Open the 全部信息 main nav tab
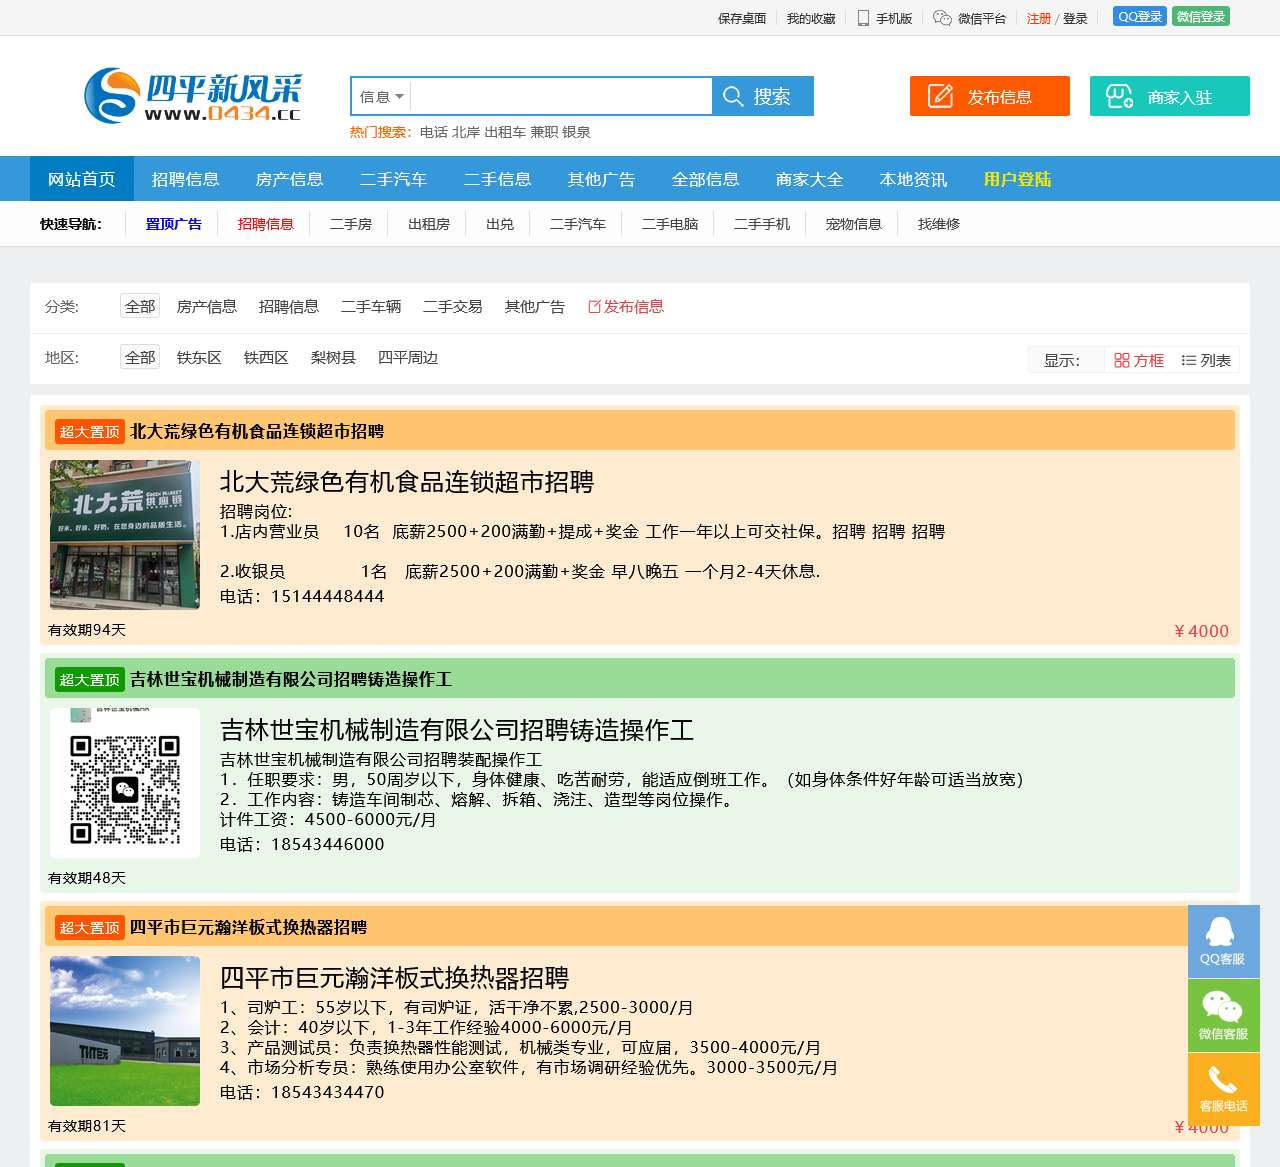This screenshot has height=1167, width=1280. [x=706, y=179]
